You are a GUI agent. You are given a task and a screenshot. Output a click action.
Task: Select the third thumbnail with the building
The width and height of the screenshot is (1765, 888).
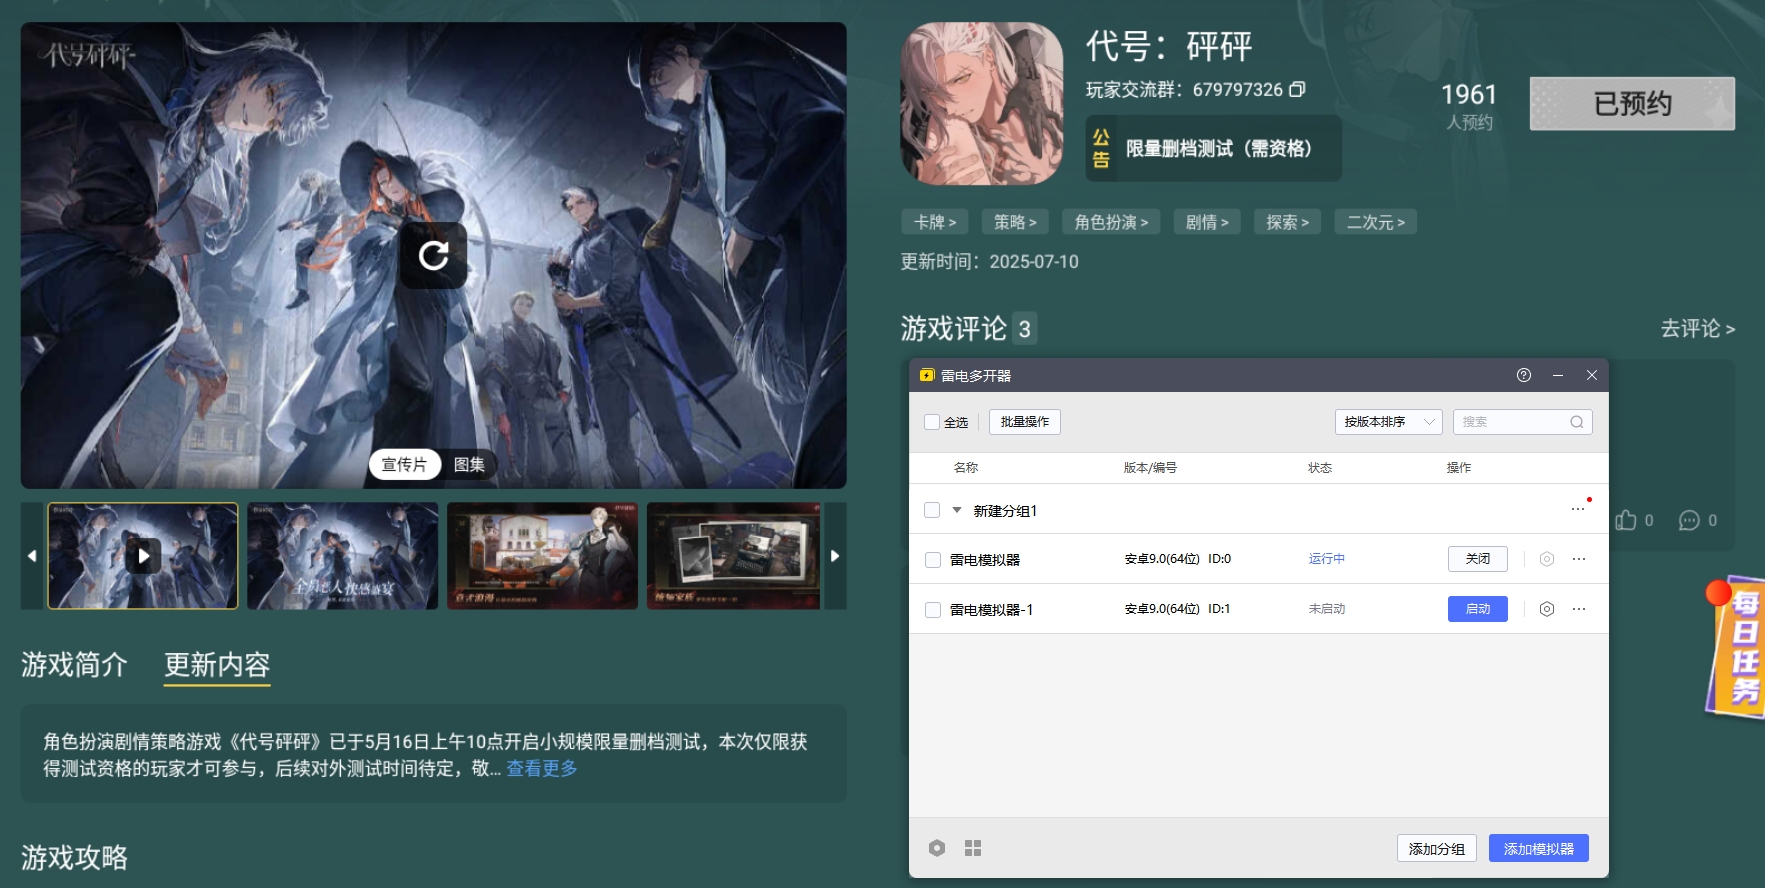(542, 556)
